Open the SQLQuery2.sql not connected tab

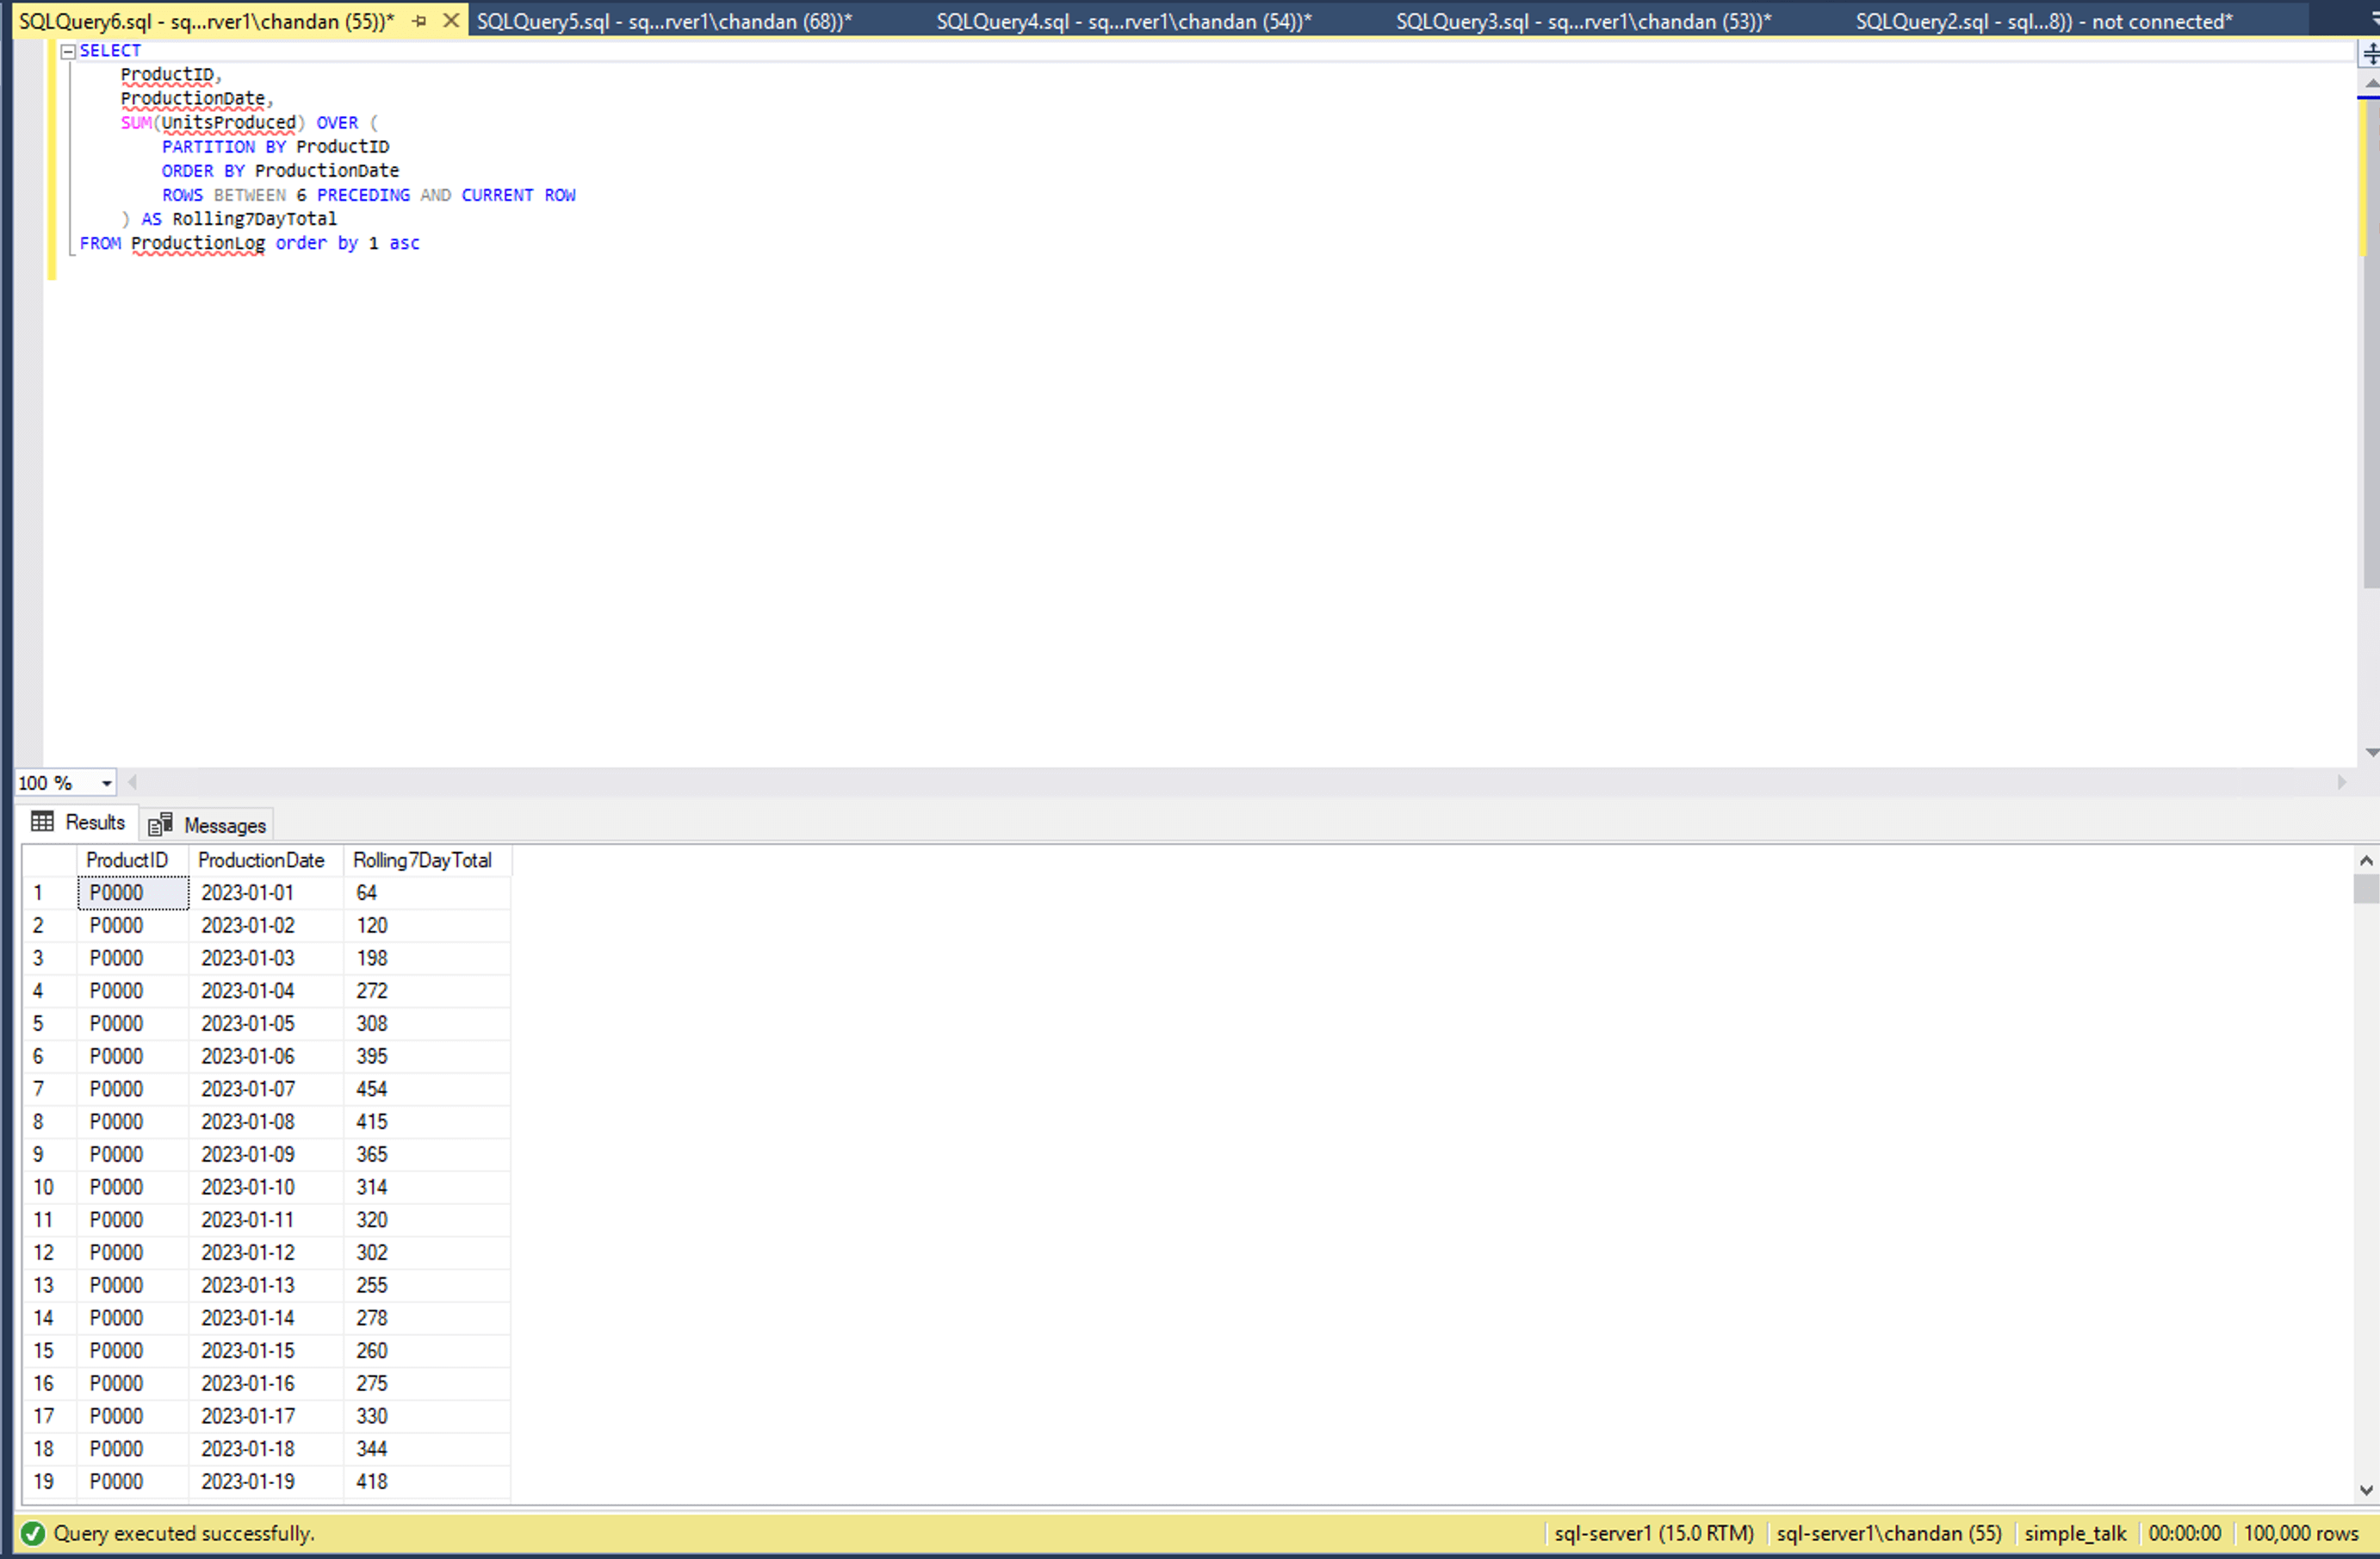(x=2043, y=21)
